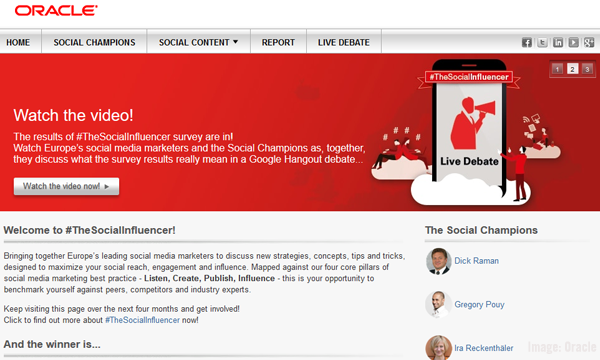600x360 pixels.
Task: Follow the #TheSocialInfluencer link in welcome text
Action: click(142, 320)
